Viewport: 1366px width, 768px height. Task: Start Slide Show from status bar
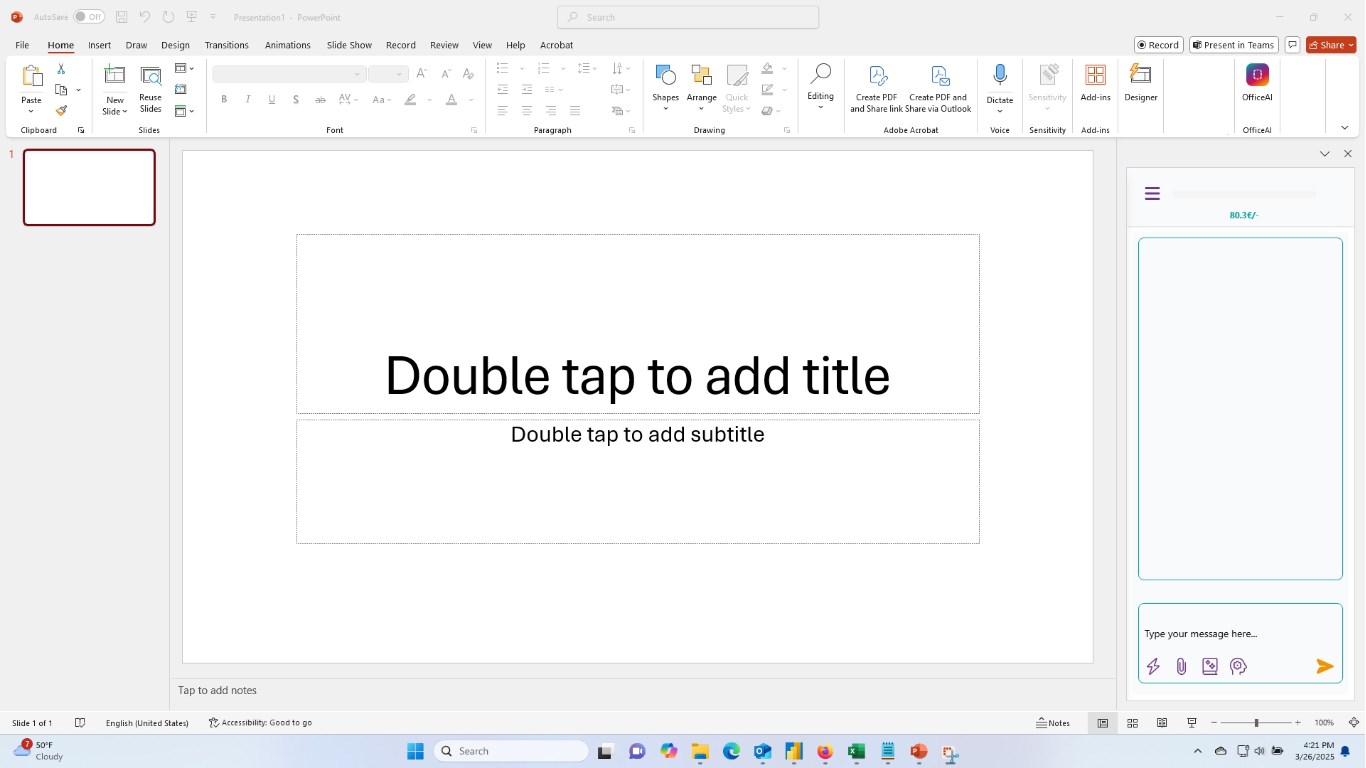pyautogui.click(x=1192, y=723)
